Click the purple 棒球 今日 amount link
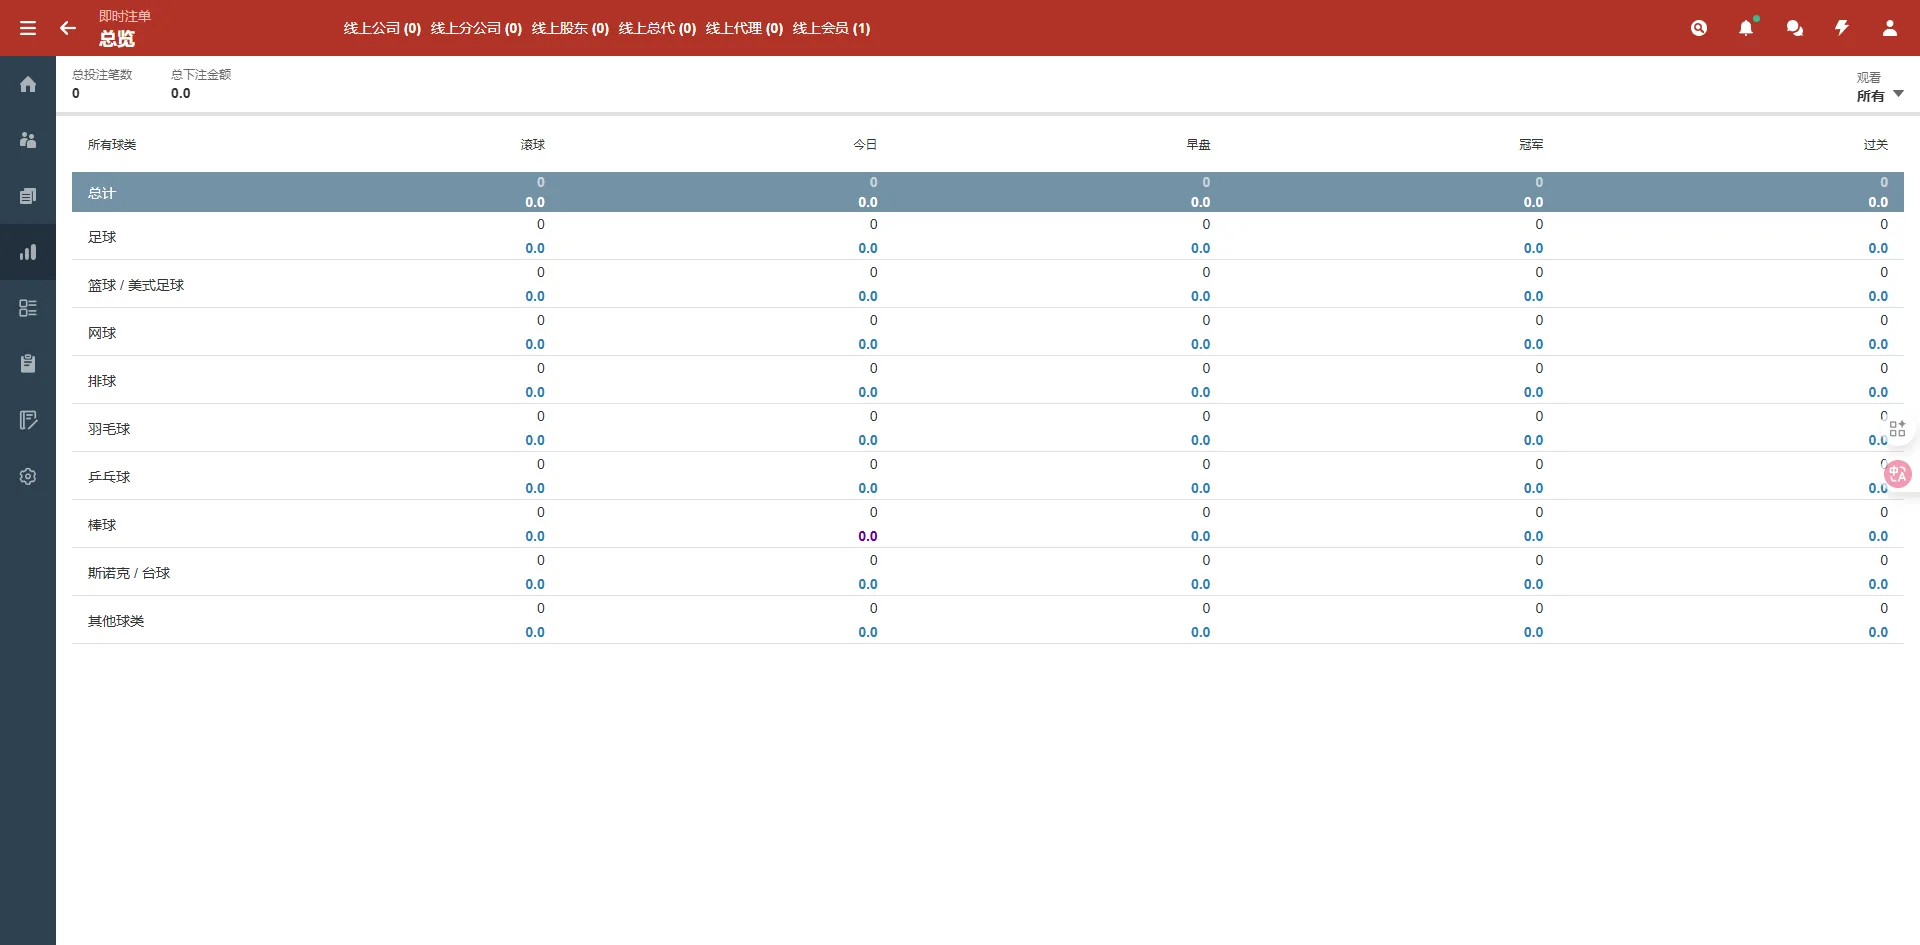Viewport: 1920px width, 945px height. pyautogui.click(x=867, y=536)
